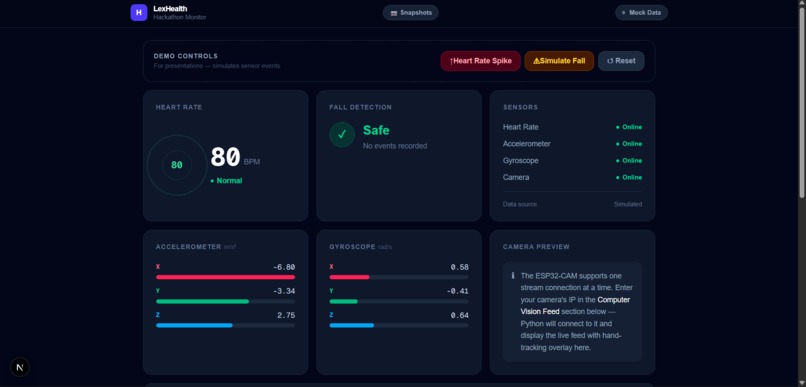Open the Next.js dev tools badge
Image resolution: width=806 pixels, height=387 pixels.
[20, 367]
